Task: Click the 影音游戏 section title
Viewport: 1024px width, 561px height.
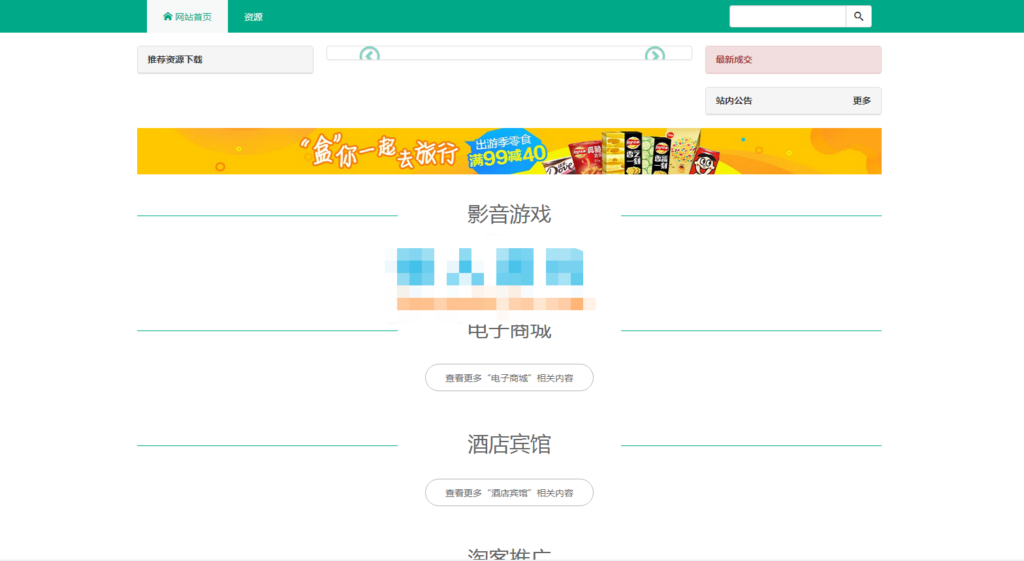Action: click(509, 214)
